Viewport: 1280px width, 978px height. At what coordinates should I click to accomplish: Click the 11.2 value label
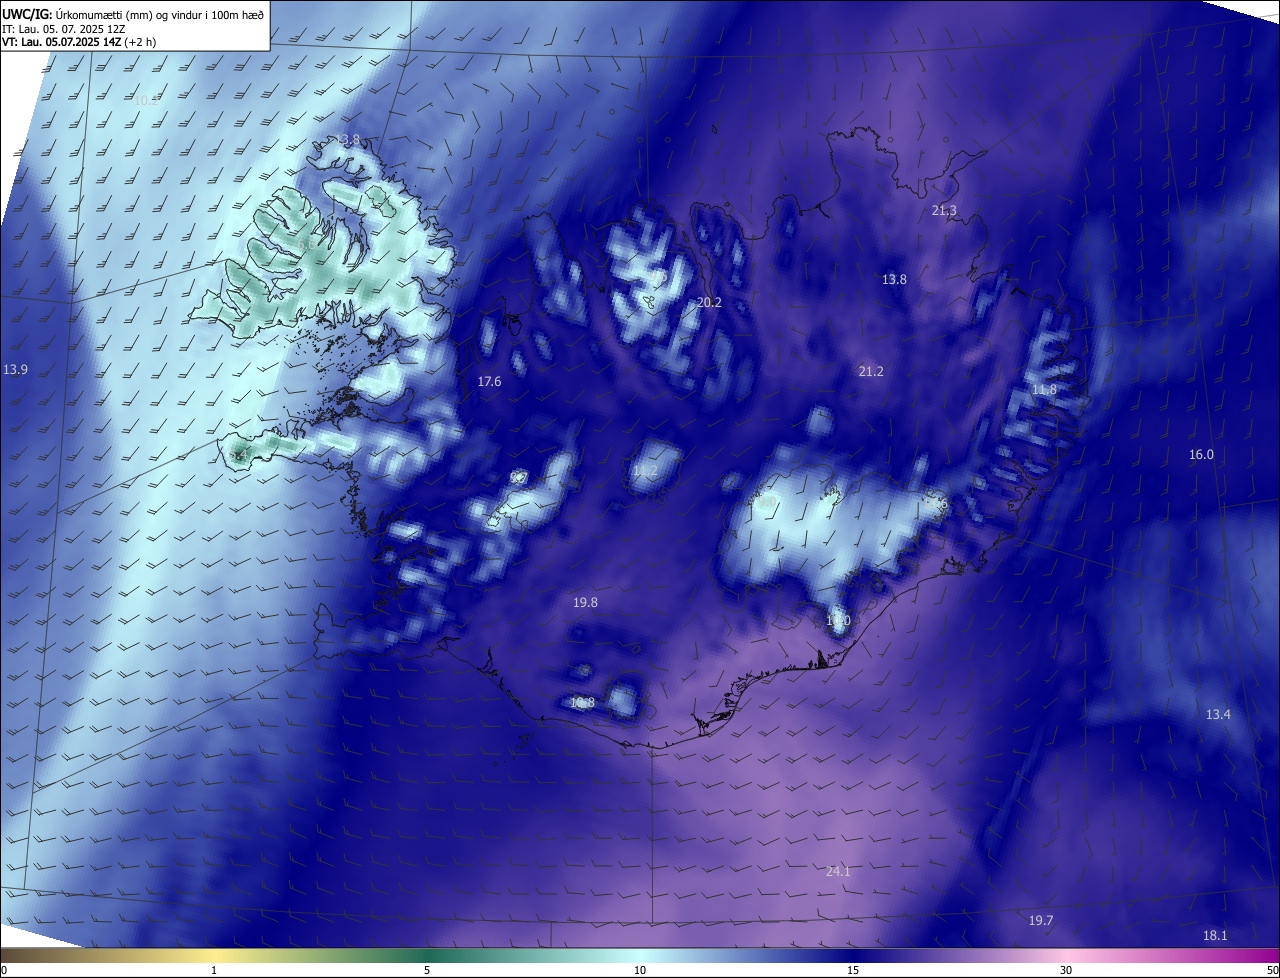[646, 471]
